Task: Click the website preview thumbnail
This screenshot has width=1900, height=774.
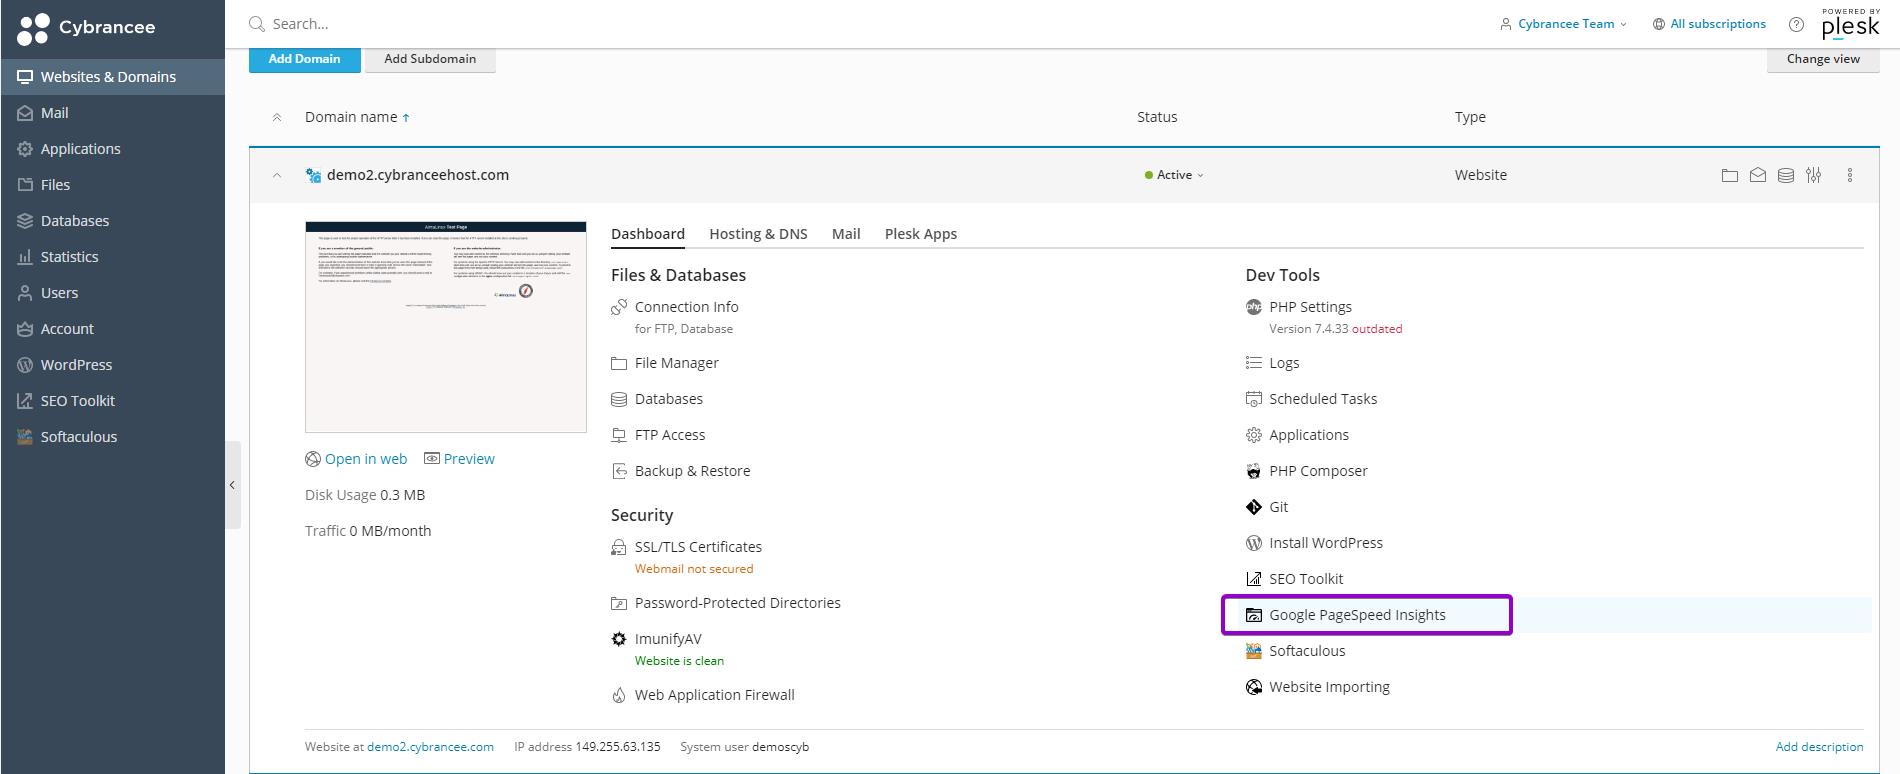Action: (x=446, y=327)
